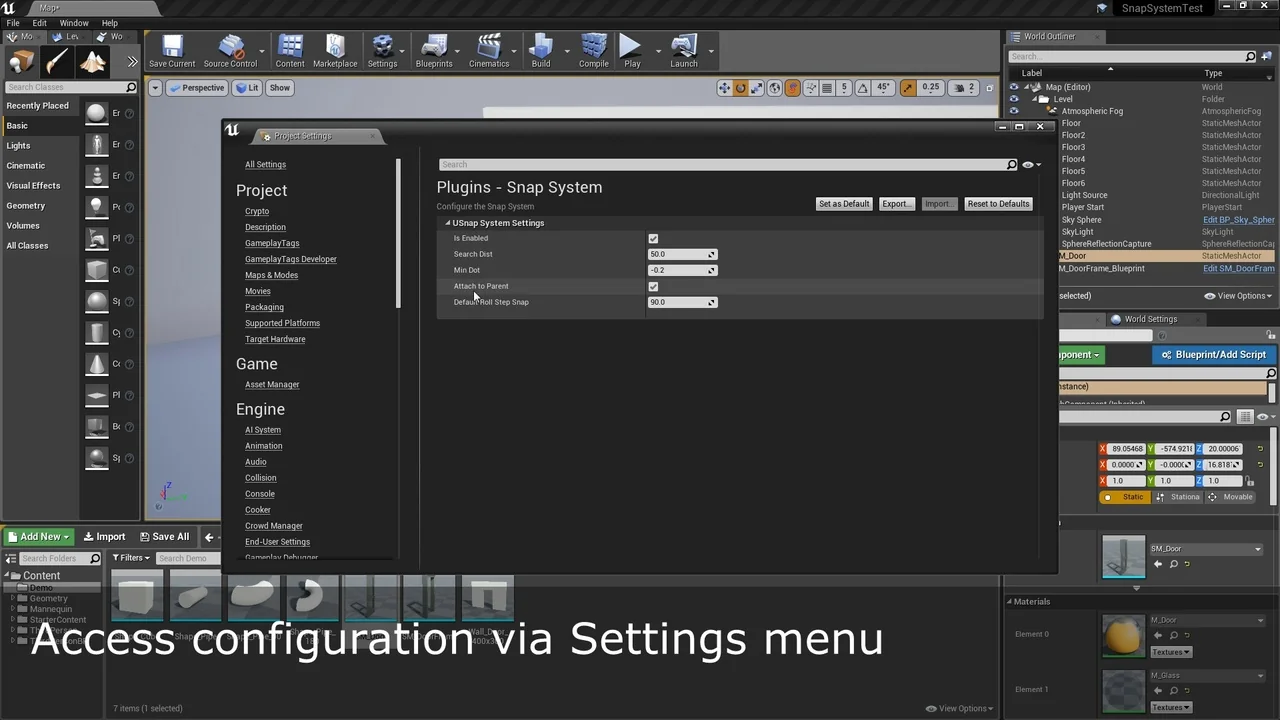Click the Set as Default button
The height and width of the screenshot is (720, 1280).
point(844,204)
